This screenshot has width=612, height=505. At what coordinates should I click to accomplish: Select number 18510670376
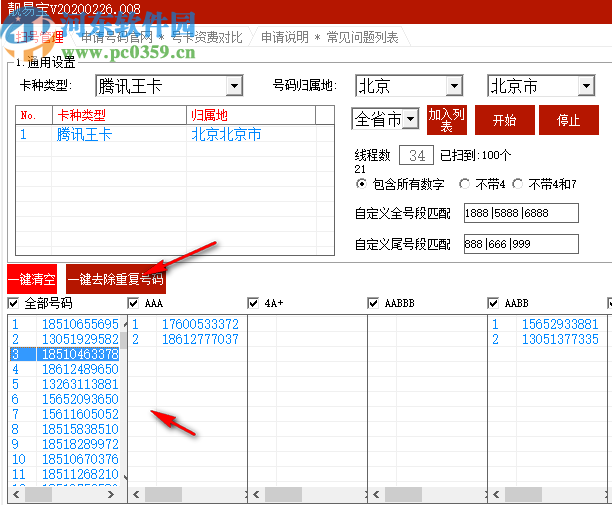pyautogui.click(x=80, y=459)
